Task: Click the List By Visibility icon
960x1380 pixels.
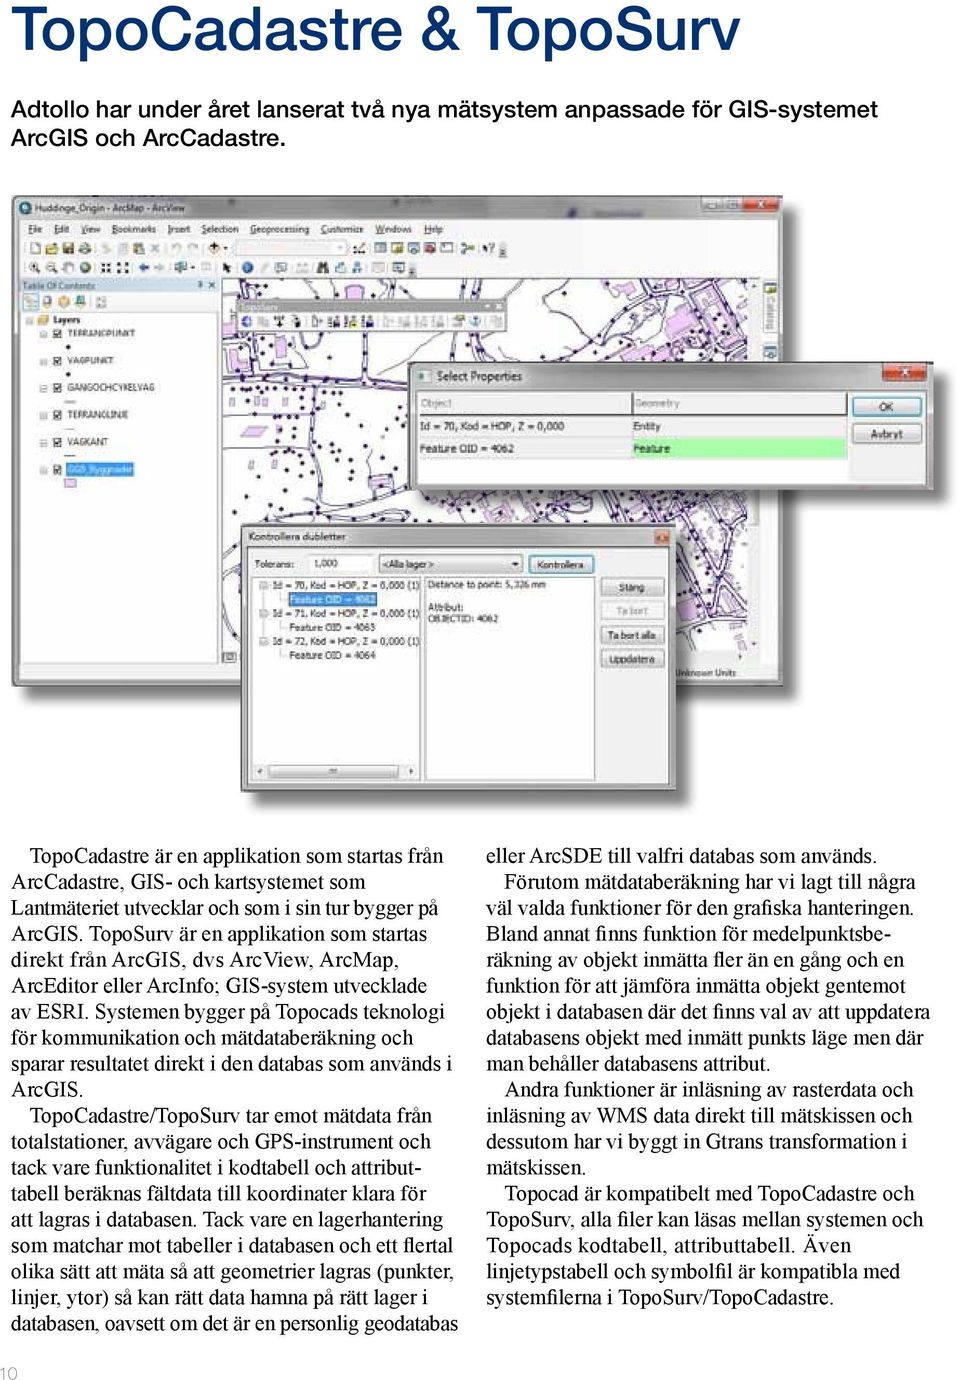Action: pyautogui.click(x=65, y=301)
